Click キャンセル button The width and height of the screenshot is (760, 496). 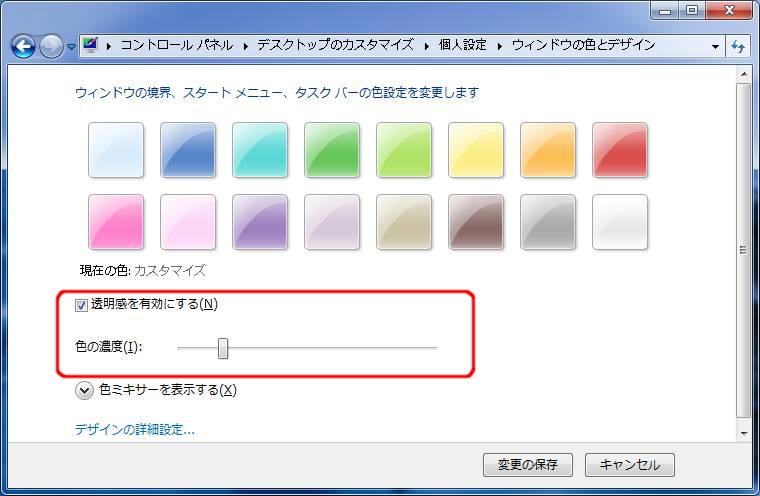[630, 465]
